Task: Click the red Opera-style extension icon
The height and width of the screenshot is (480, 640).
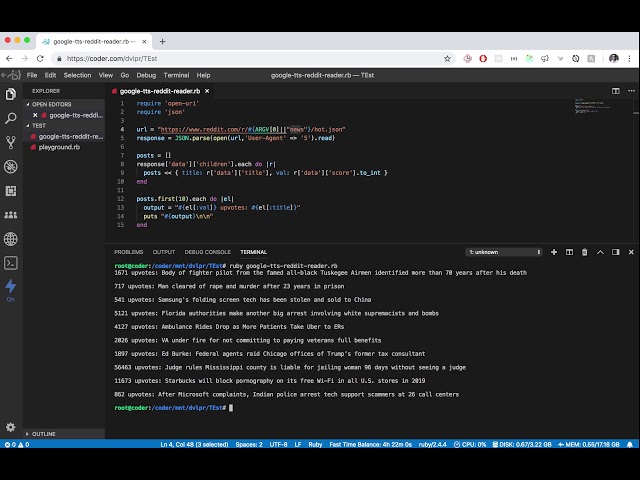Action: 483,58
